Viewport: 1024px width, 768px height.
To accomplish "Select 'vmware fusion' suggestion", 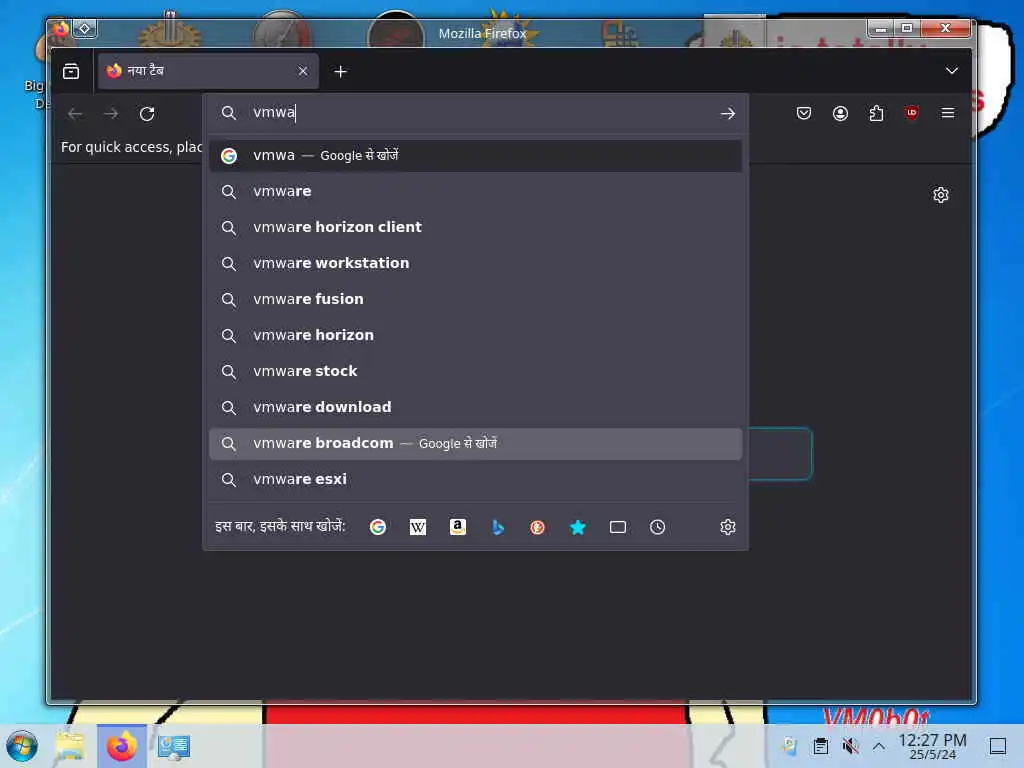I will coord(475,299).
